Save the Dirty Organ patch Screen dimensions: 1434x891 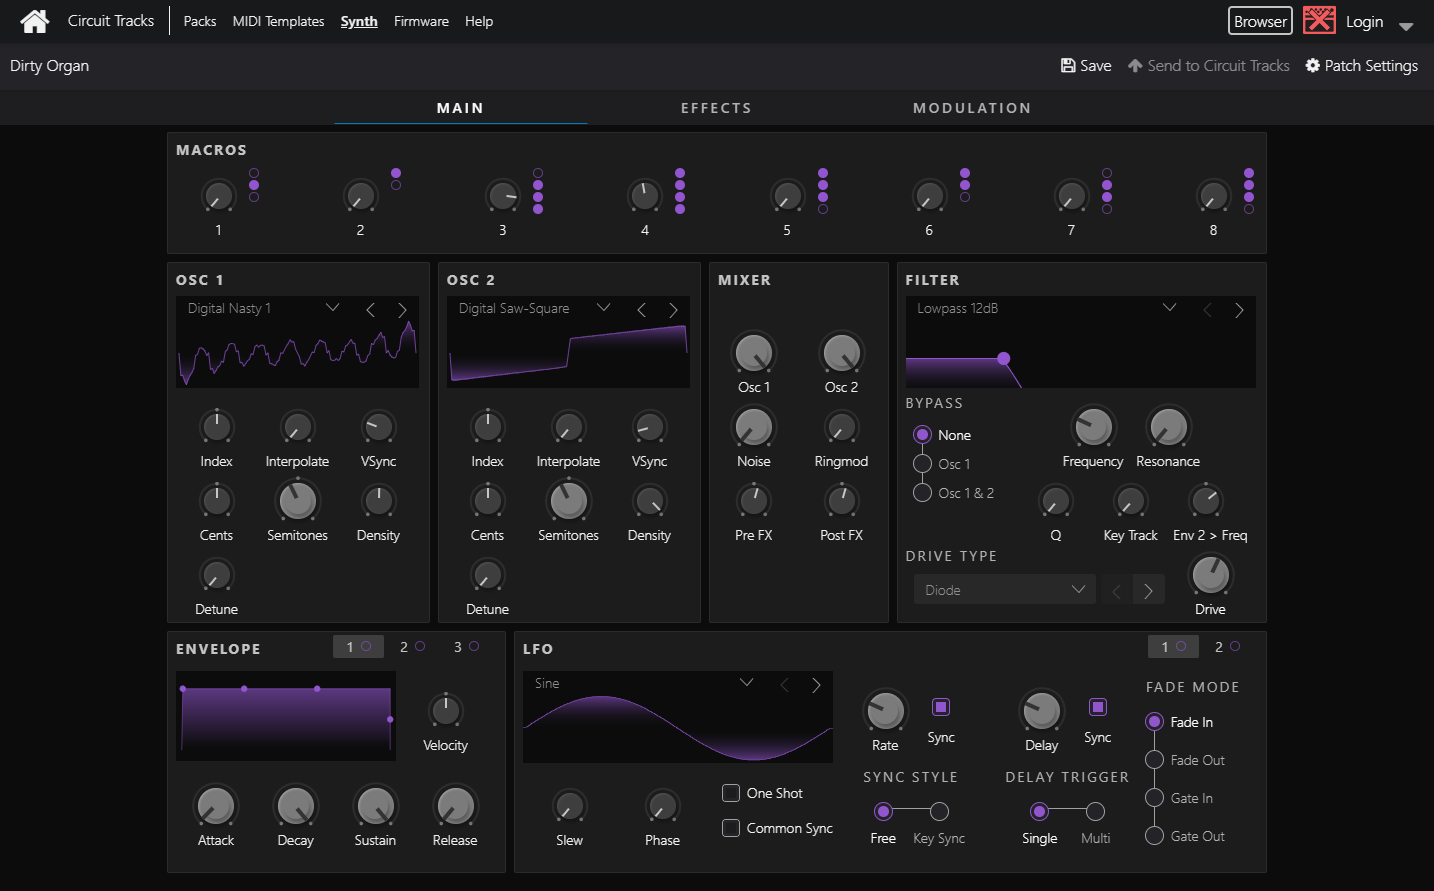click(x=1085, y=65)
